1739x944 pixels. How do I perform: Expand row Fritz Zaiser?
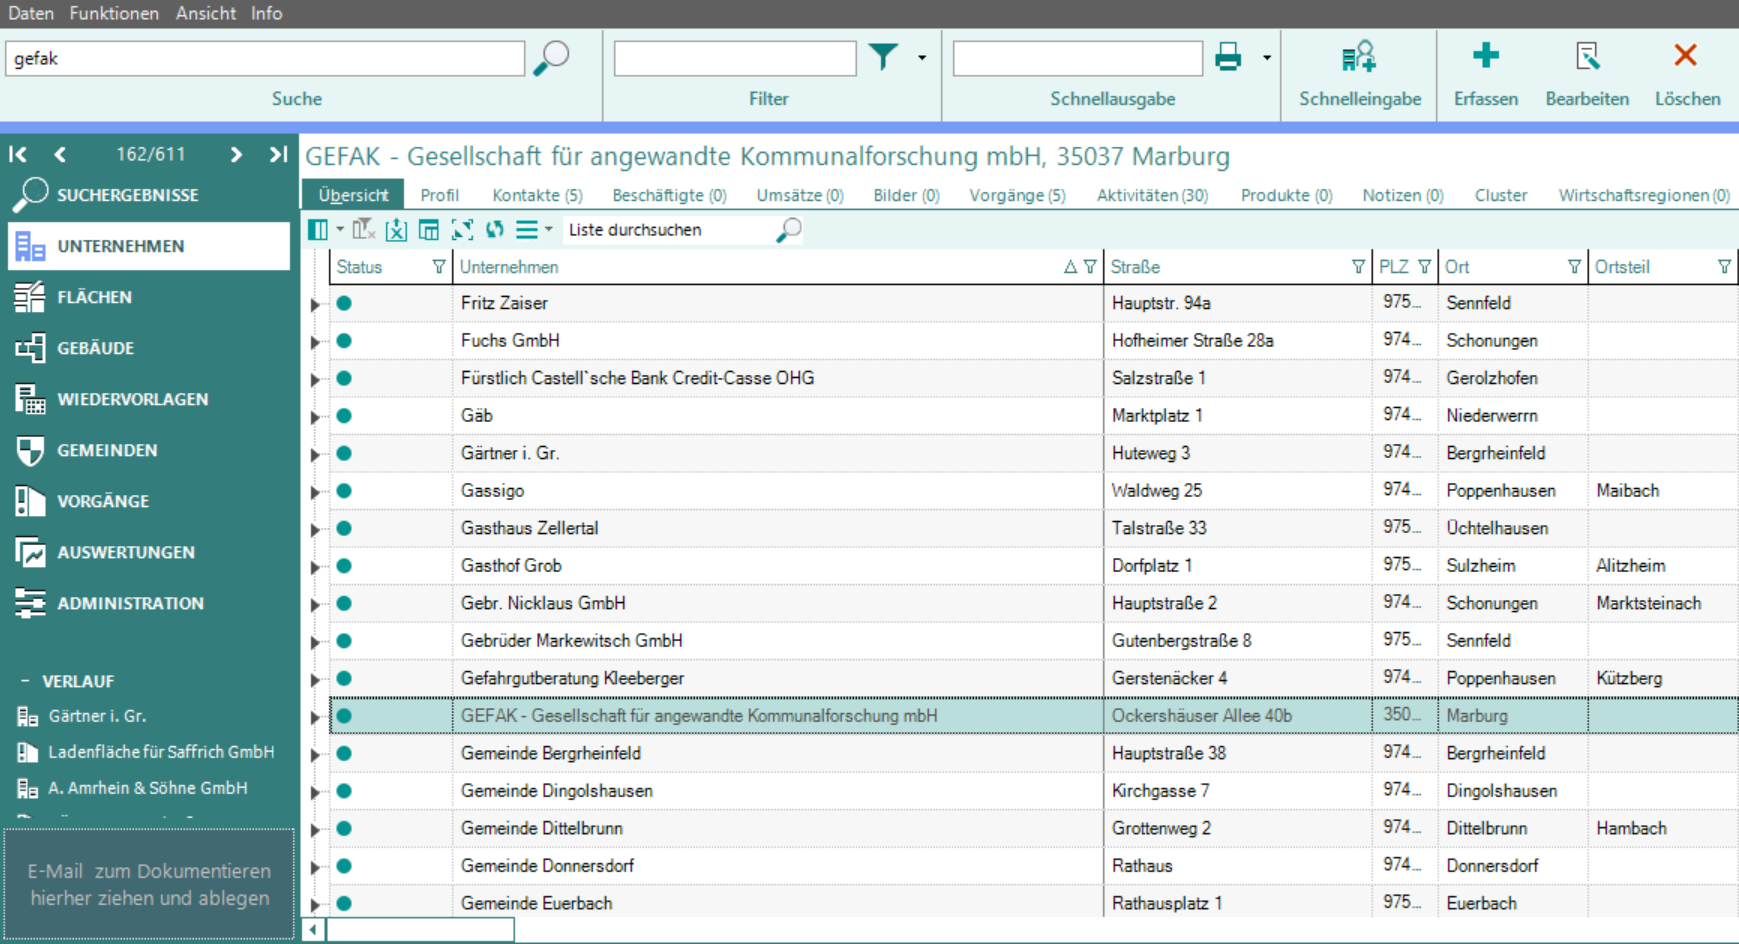click(315, 304)
